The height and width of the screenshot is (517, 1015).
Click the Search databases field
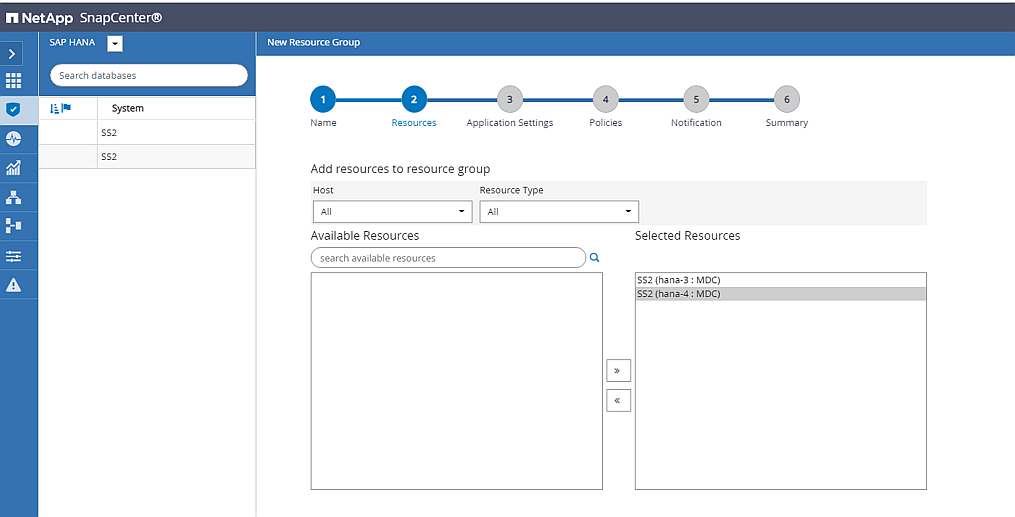(148, 75)
